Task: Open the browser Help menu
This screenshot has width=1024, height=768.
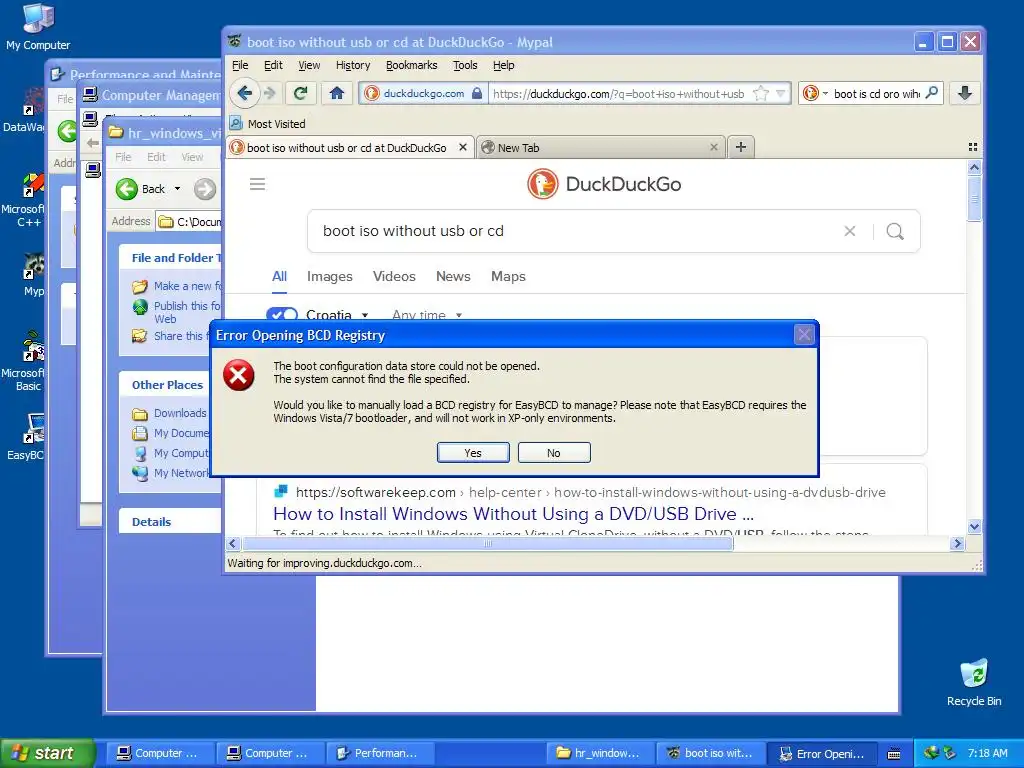Action: [504, 65]
